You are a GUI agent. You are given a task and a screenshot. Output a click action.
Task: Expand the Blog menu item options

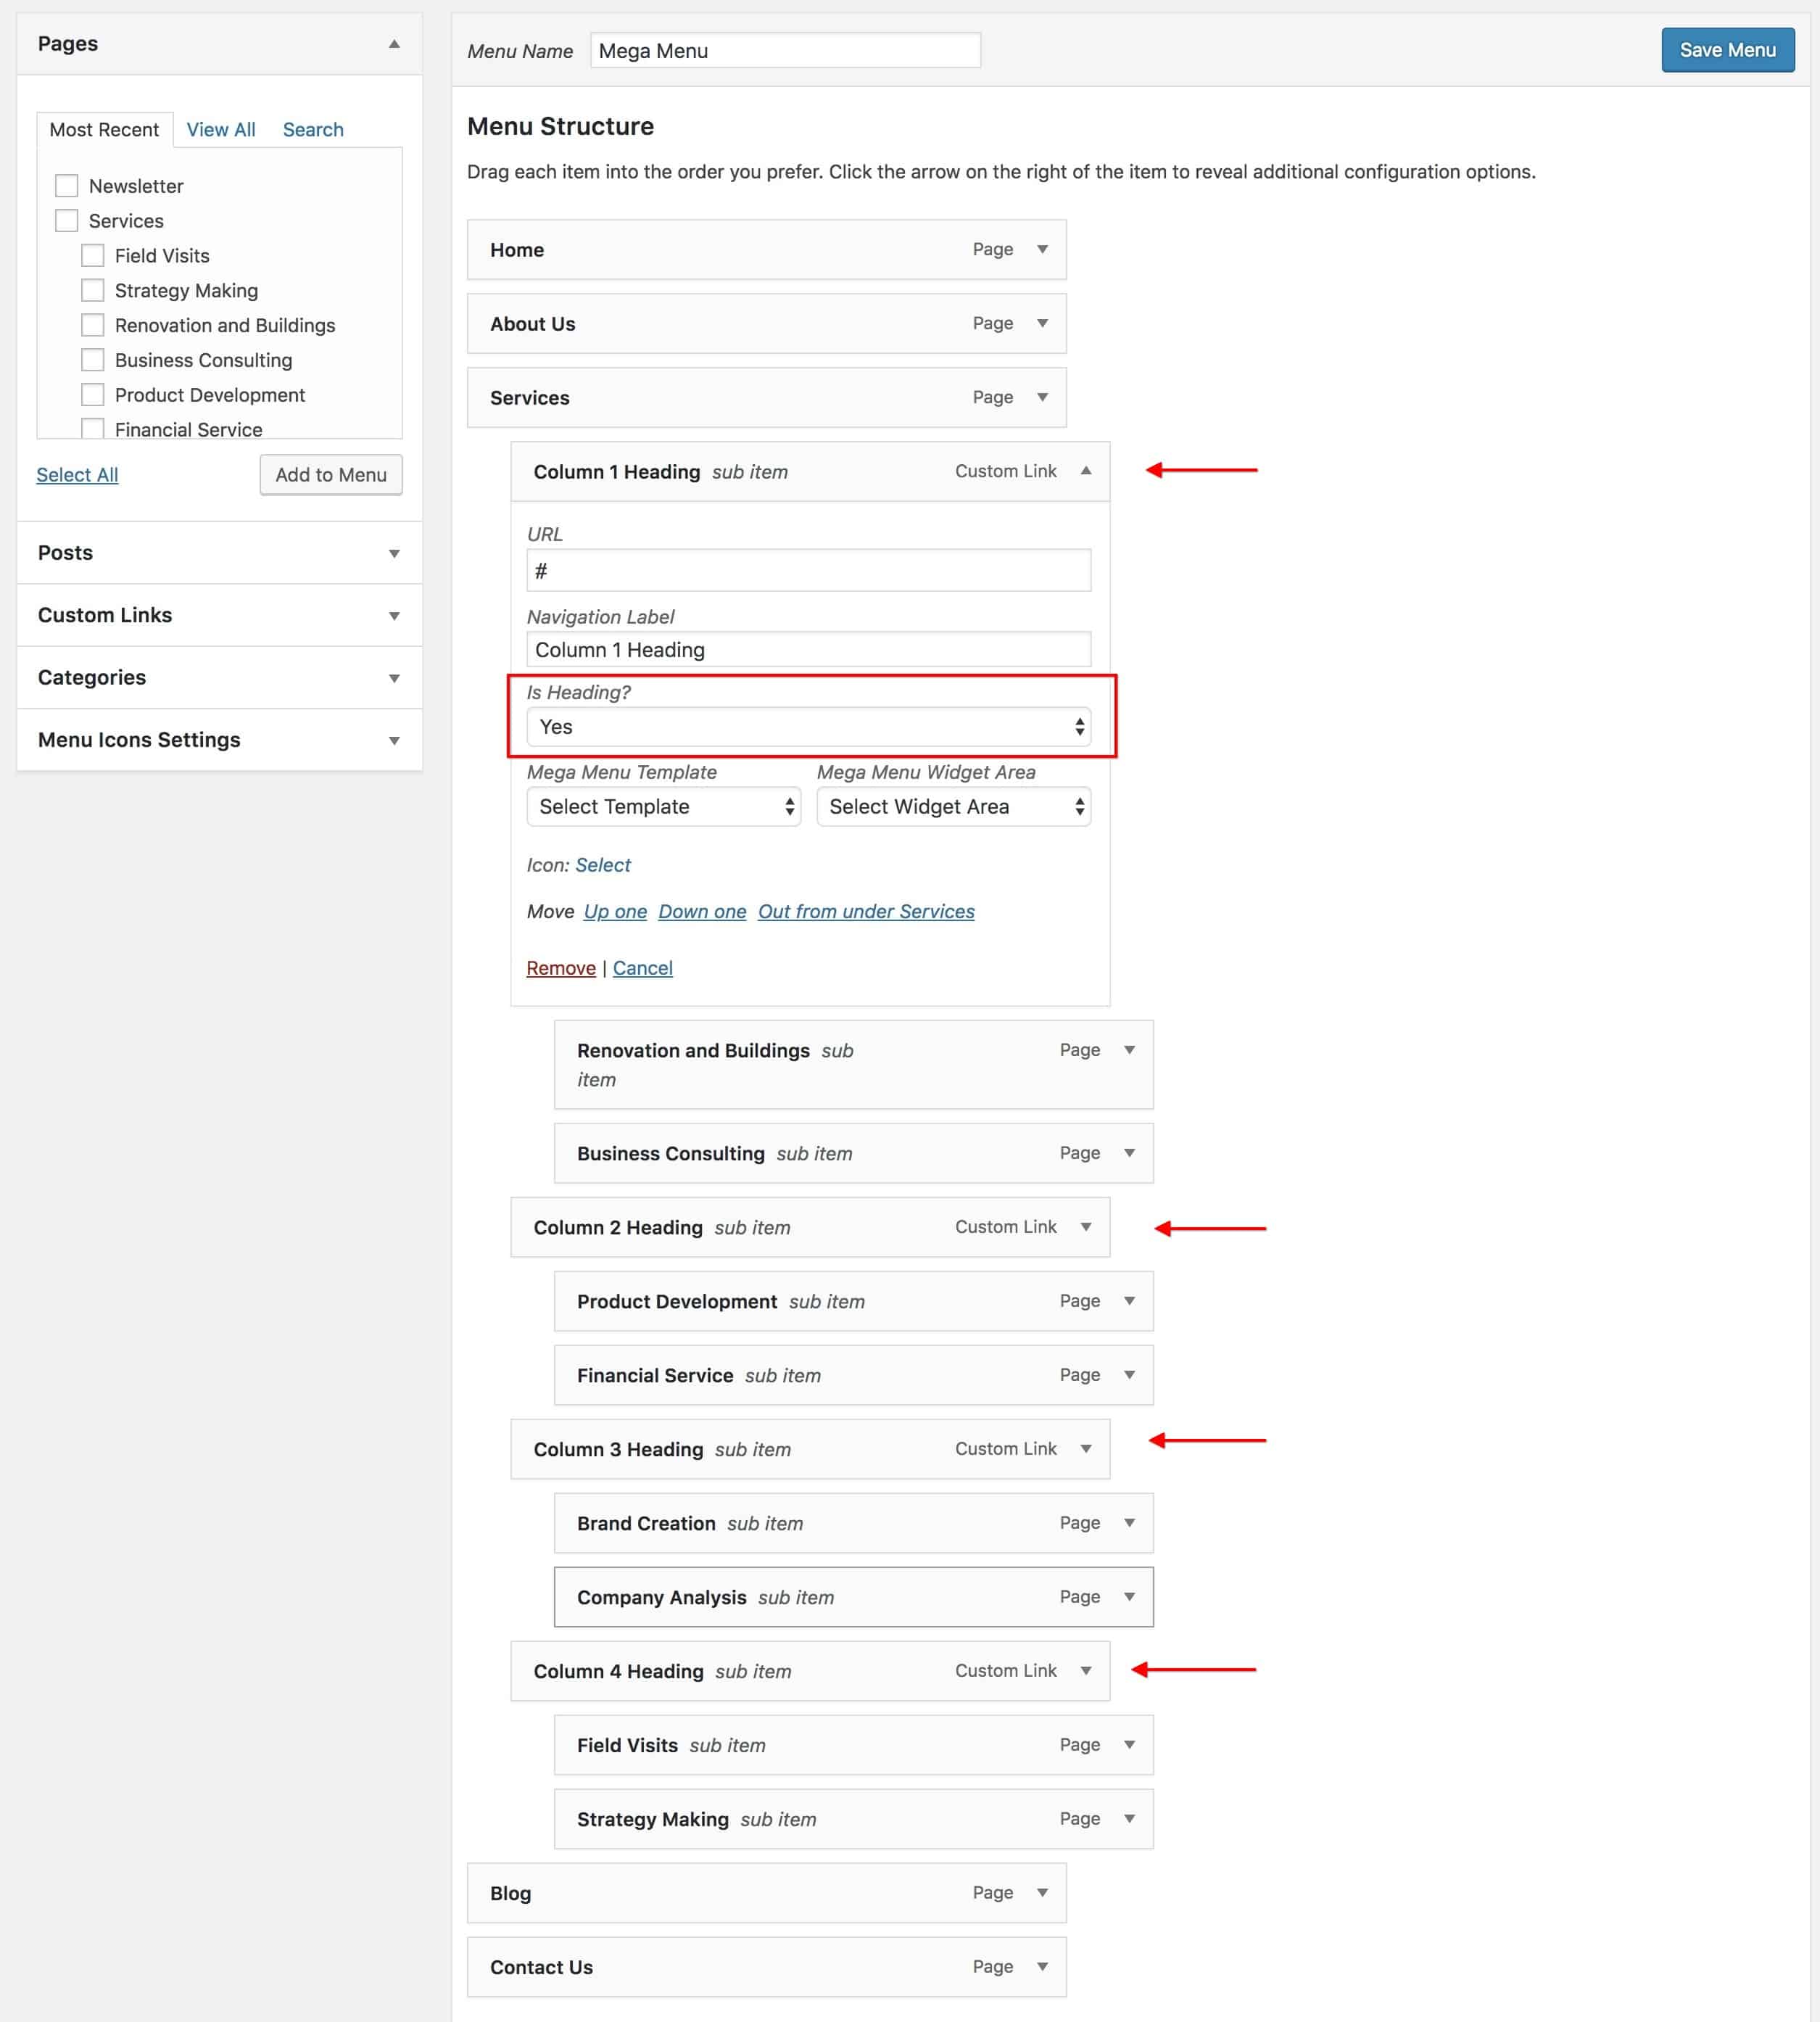[x=1042, y=1893]
